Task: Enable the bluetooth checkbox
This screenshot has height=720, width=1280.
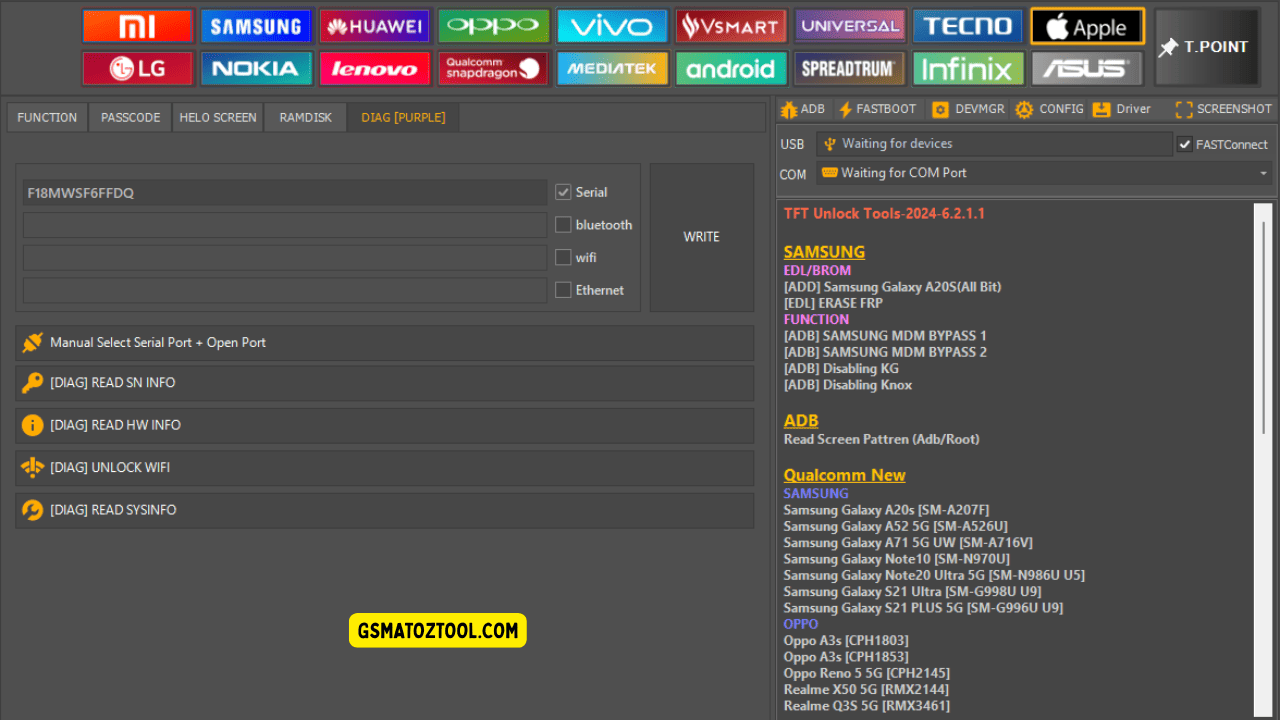Action: [x=563, y=224]
